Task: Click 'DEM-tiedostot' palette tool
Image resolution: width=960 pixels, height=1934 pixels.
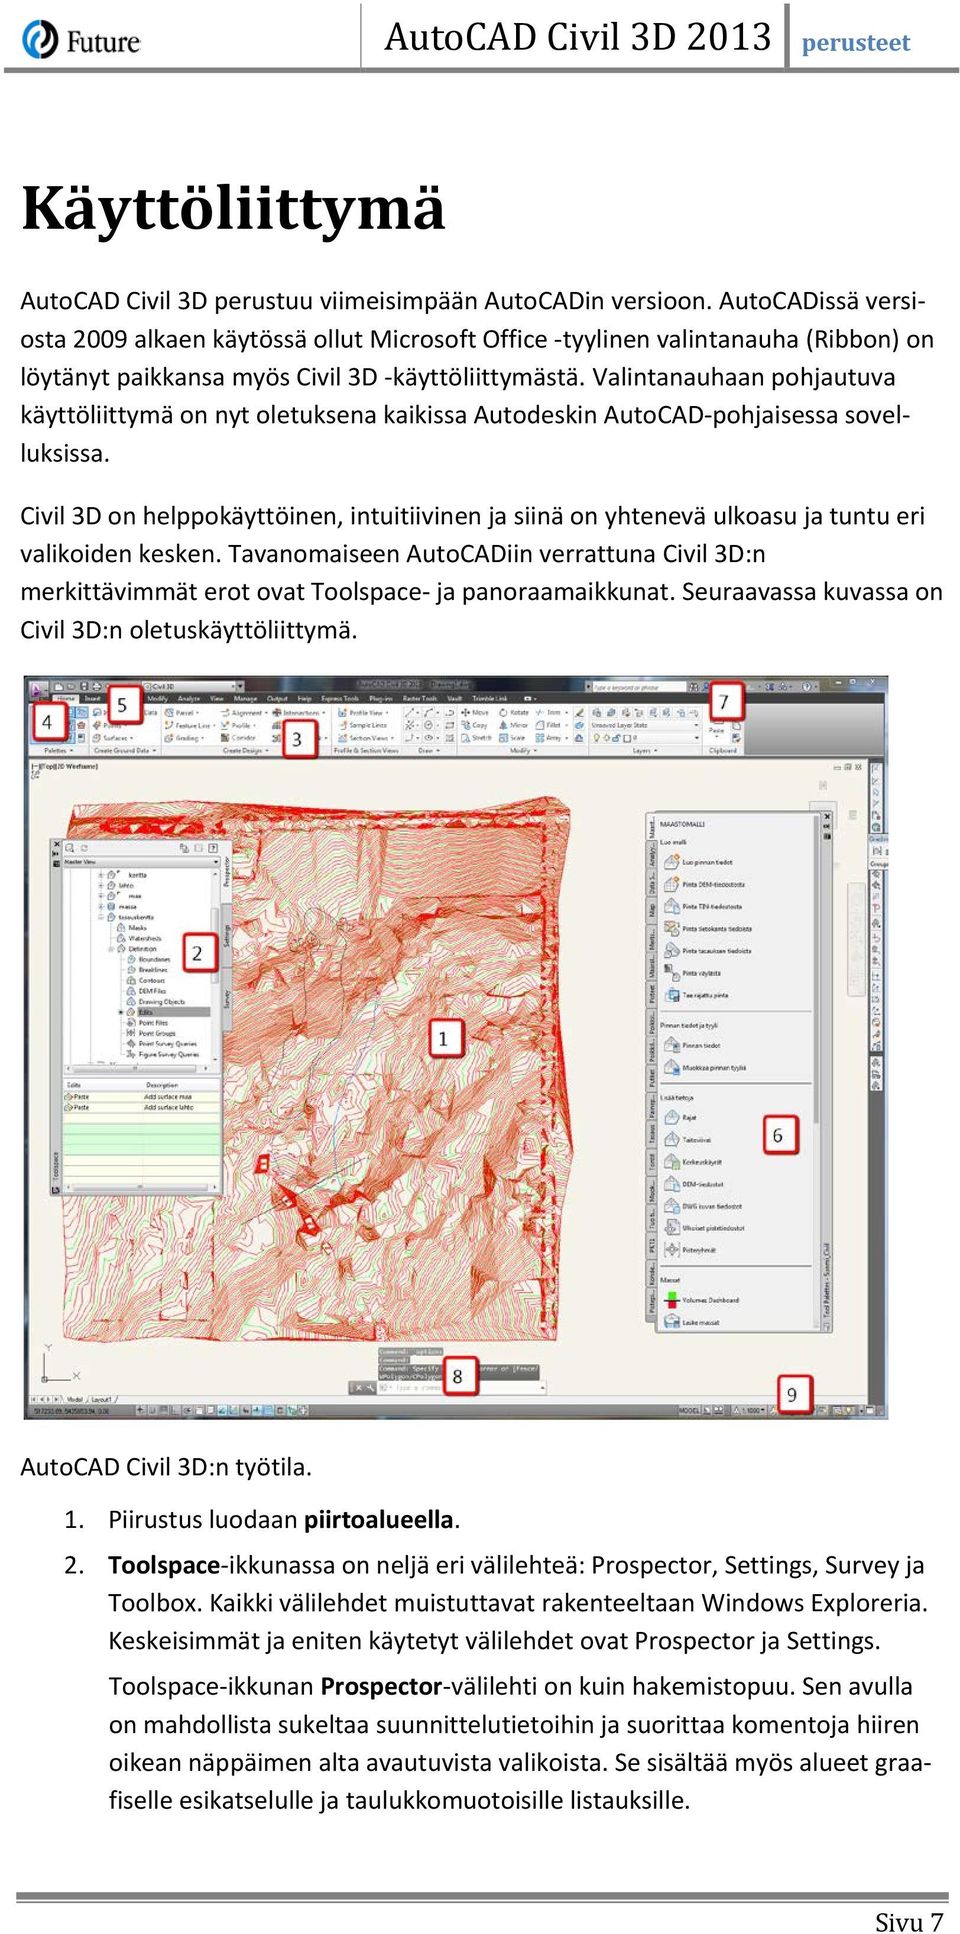Action: click(x=693, y=1183)
